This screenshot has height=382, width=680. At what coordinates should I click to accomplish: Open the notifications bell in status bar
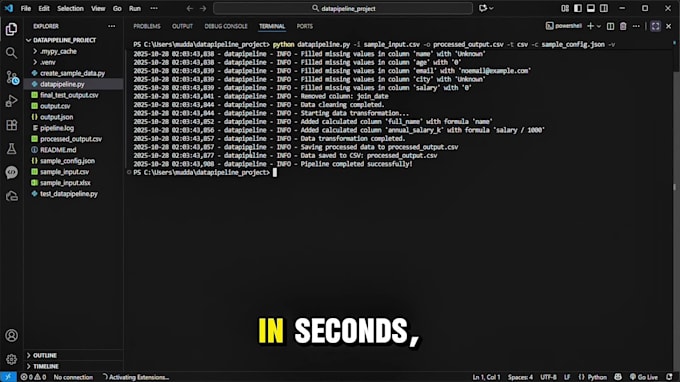point(670,377)
